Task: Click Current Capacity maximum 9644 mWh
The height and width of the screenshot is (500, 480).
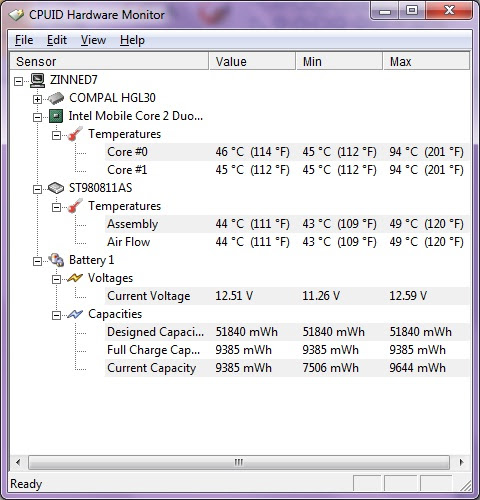Action: pos(417,368)
